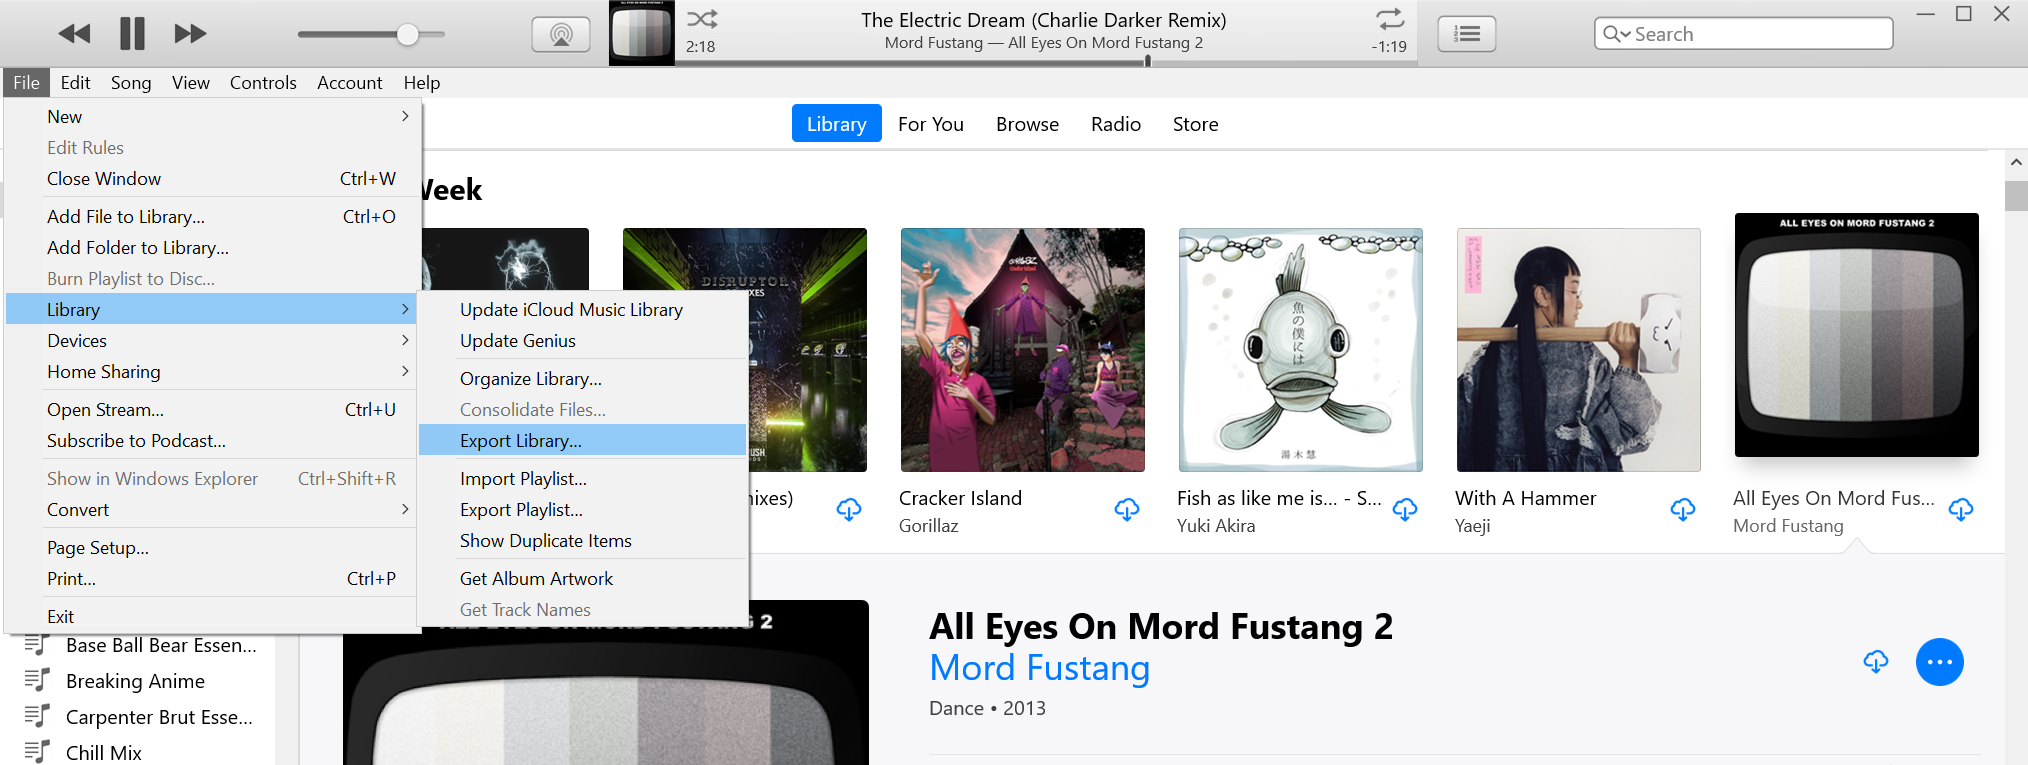2028x765 pixels.
Task: Download With A Hammer album from iCloud
Action: 1683,510
